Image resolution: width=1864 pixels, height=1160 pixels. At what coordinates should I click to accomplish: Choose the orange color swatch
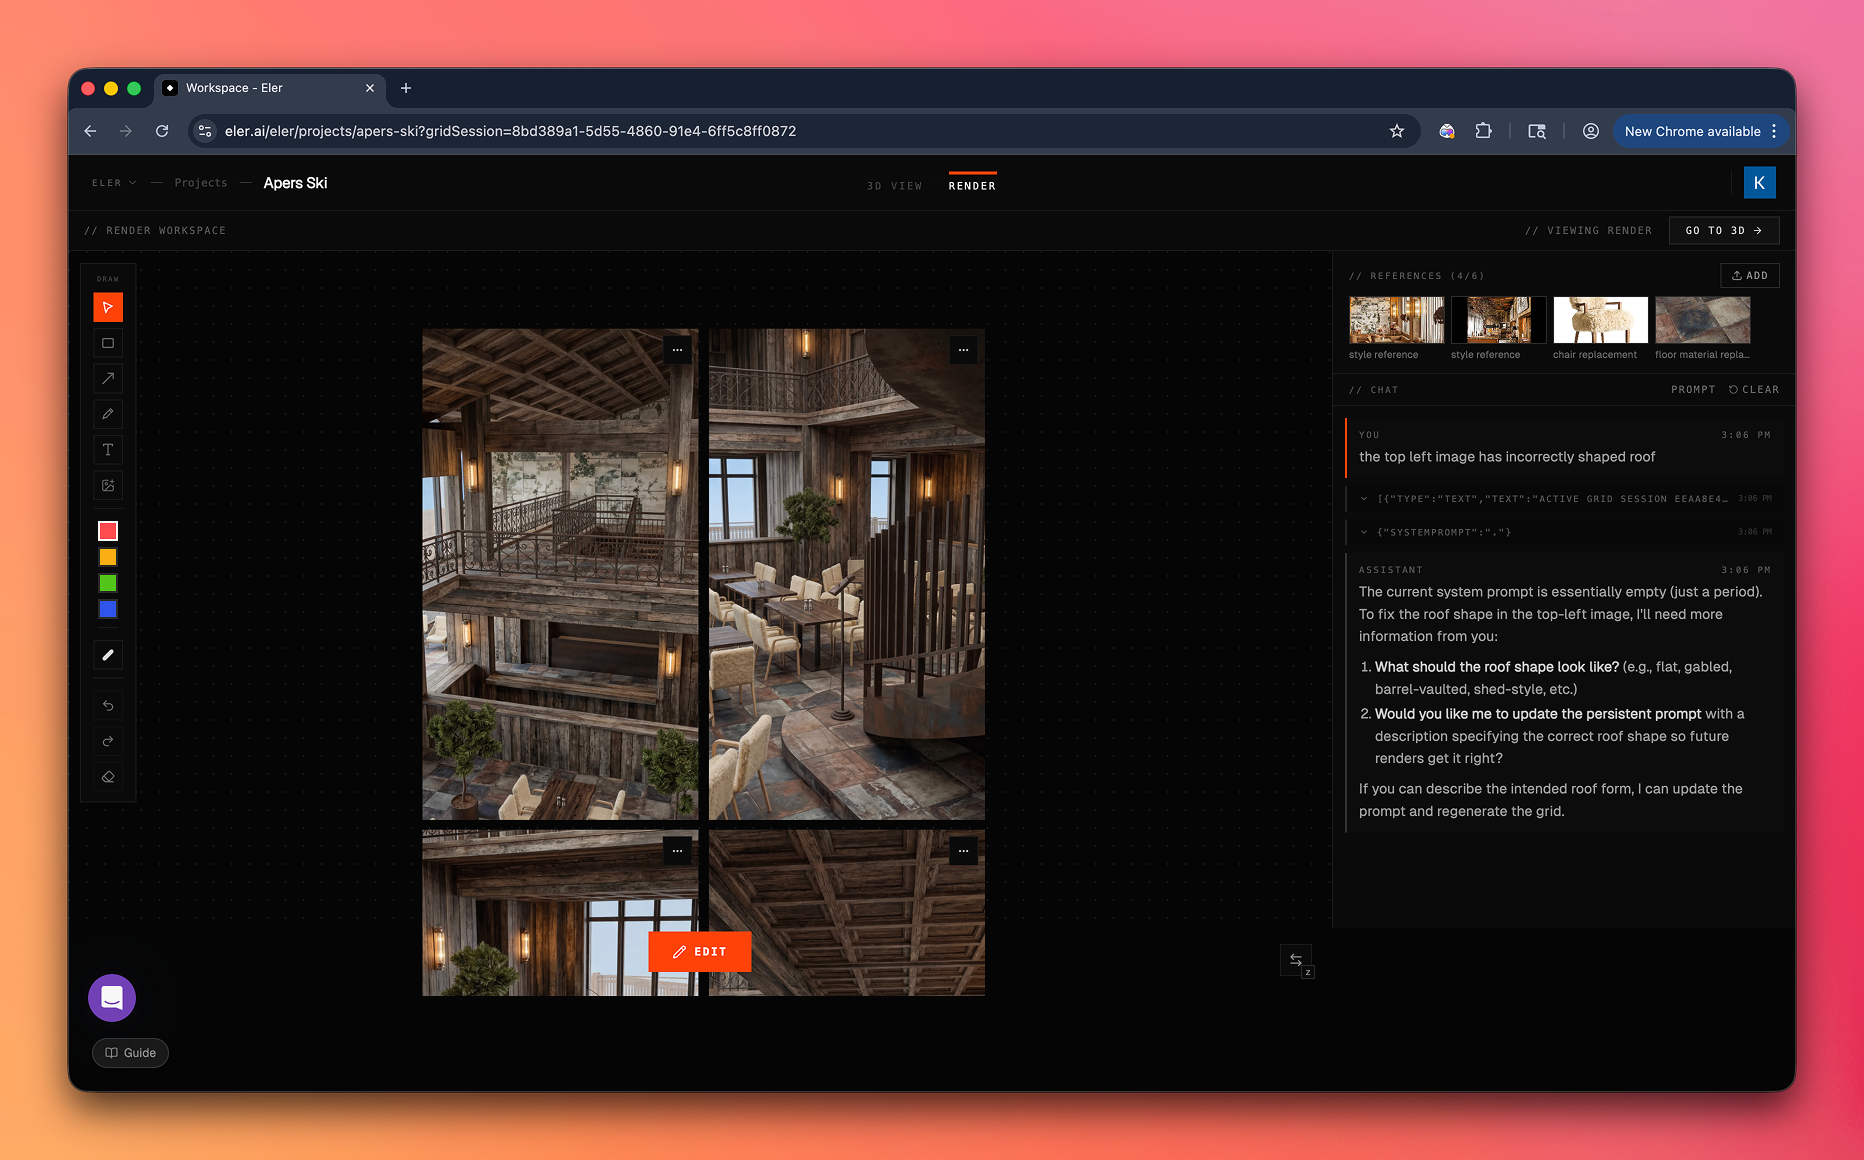pos(108,557)
